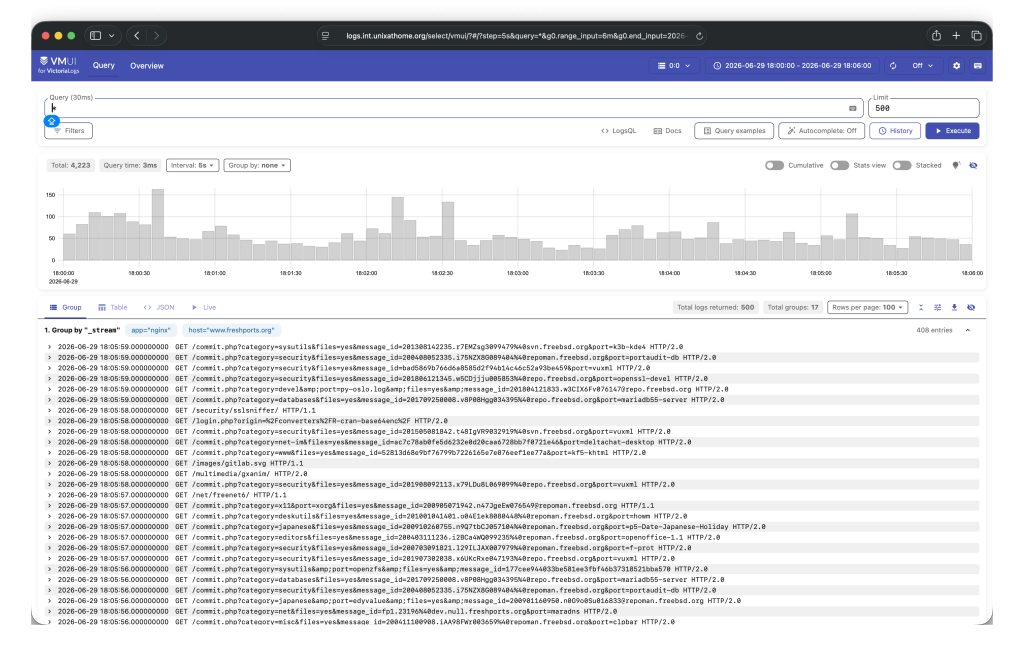Open Rows per page: 100 dropdown

coord(867,308)
